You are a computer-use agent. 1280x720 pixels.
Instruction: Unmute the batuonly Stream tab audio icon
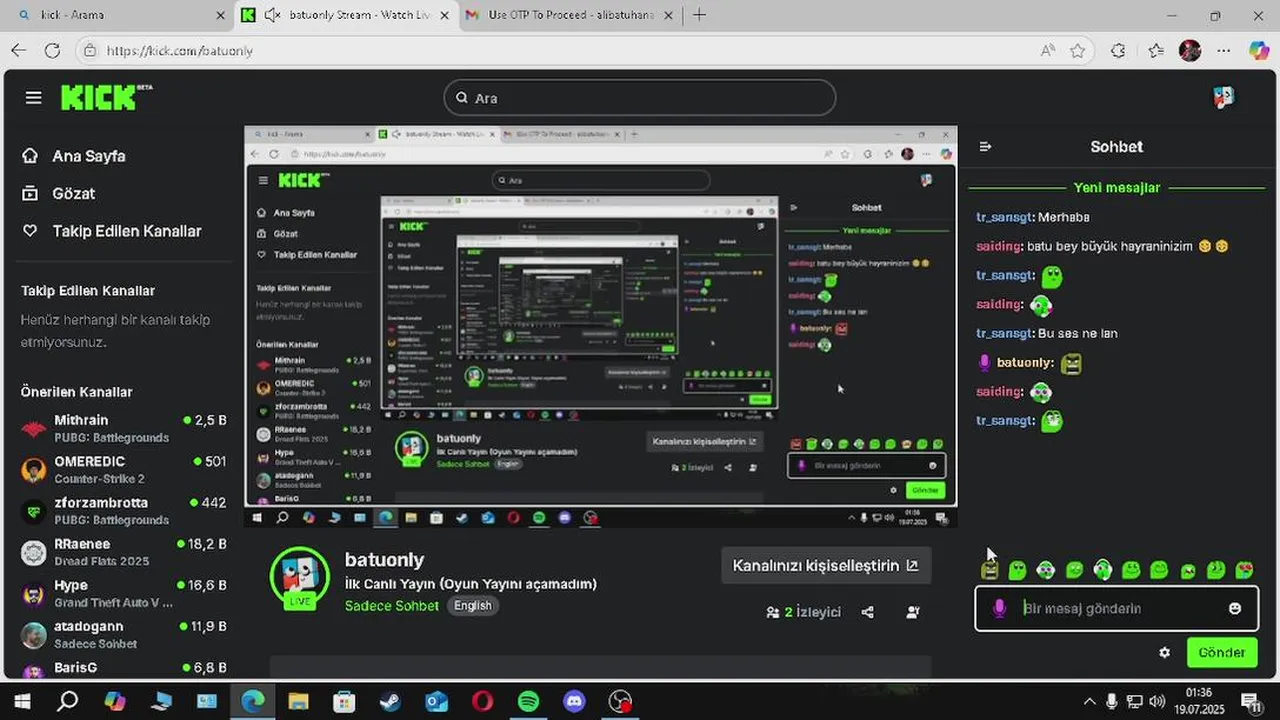[271, 15]
